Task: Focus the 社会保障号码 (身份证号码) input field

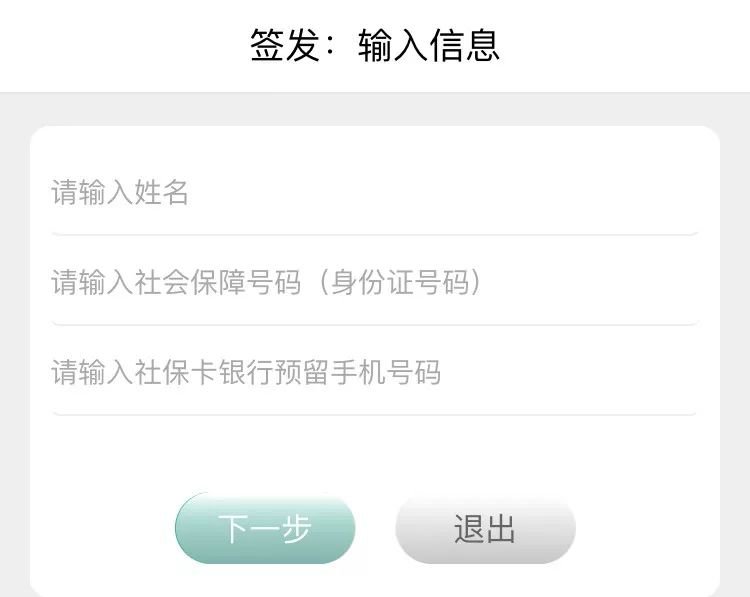Action: (374, 283)
